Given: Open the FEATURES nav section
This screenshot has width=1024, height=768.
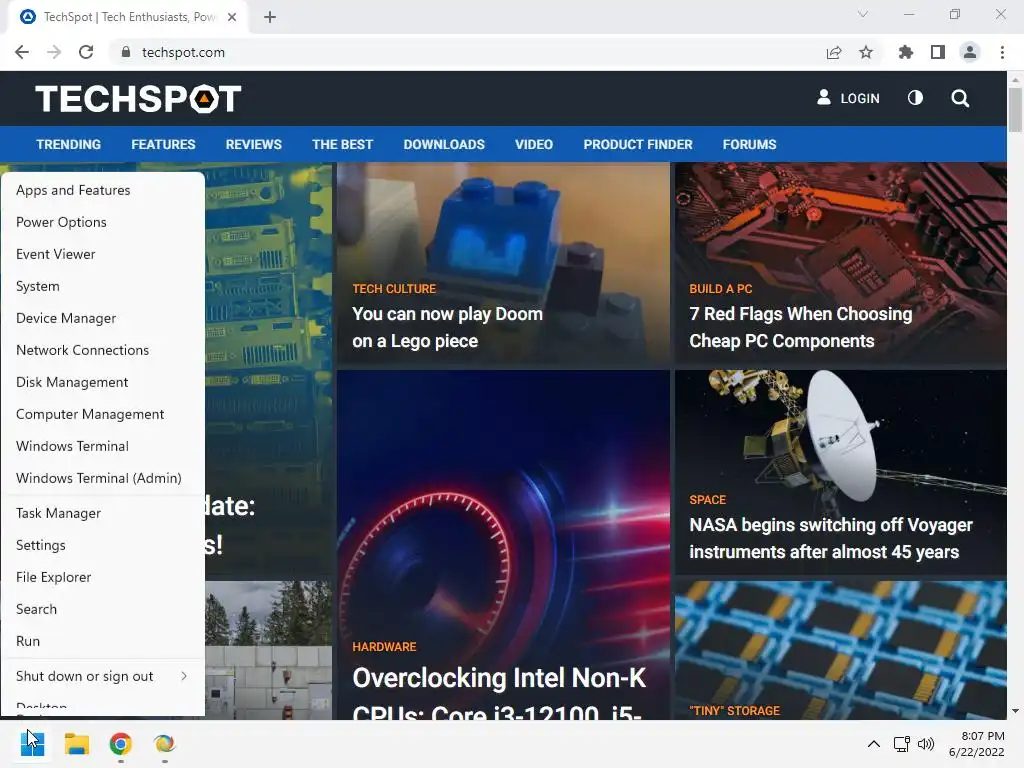Looking at the screenshot, I should (x=163, y=144).
